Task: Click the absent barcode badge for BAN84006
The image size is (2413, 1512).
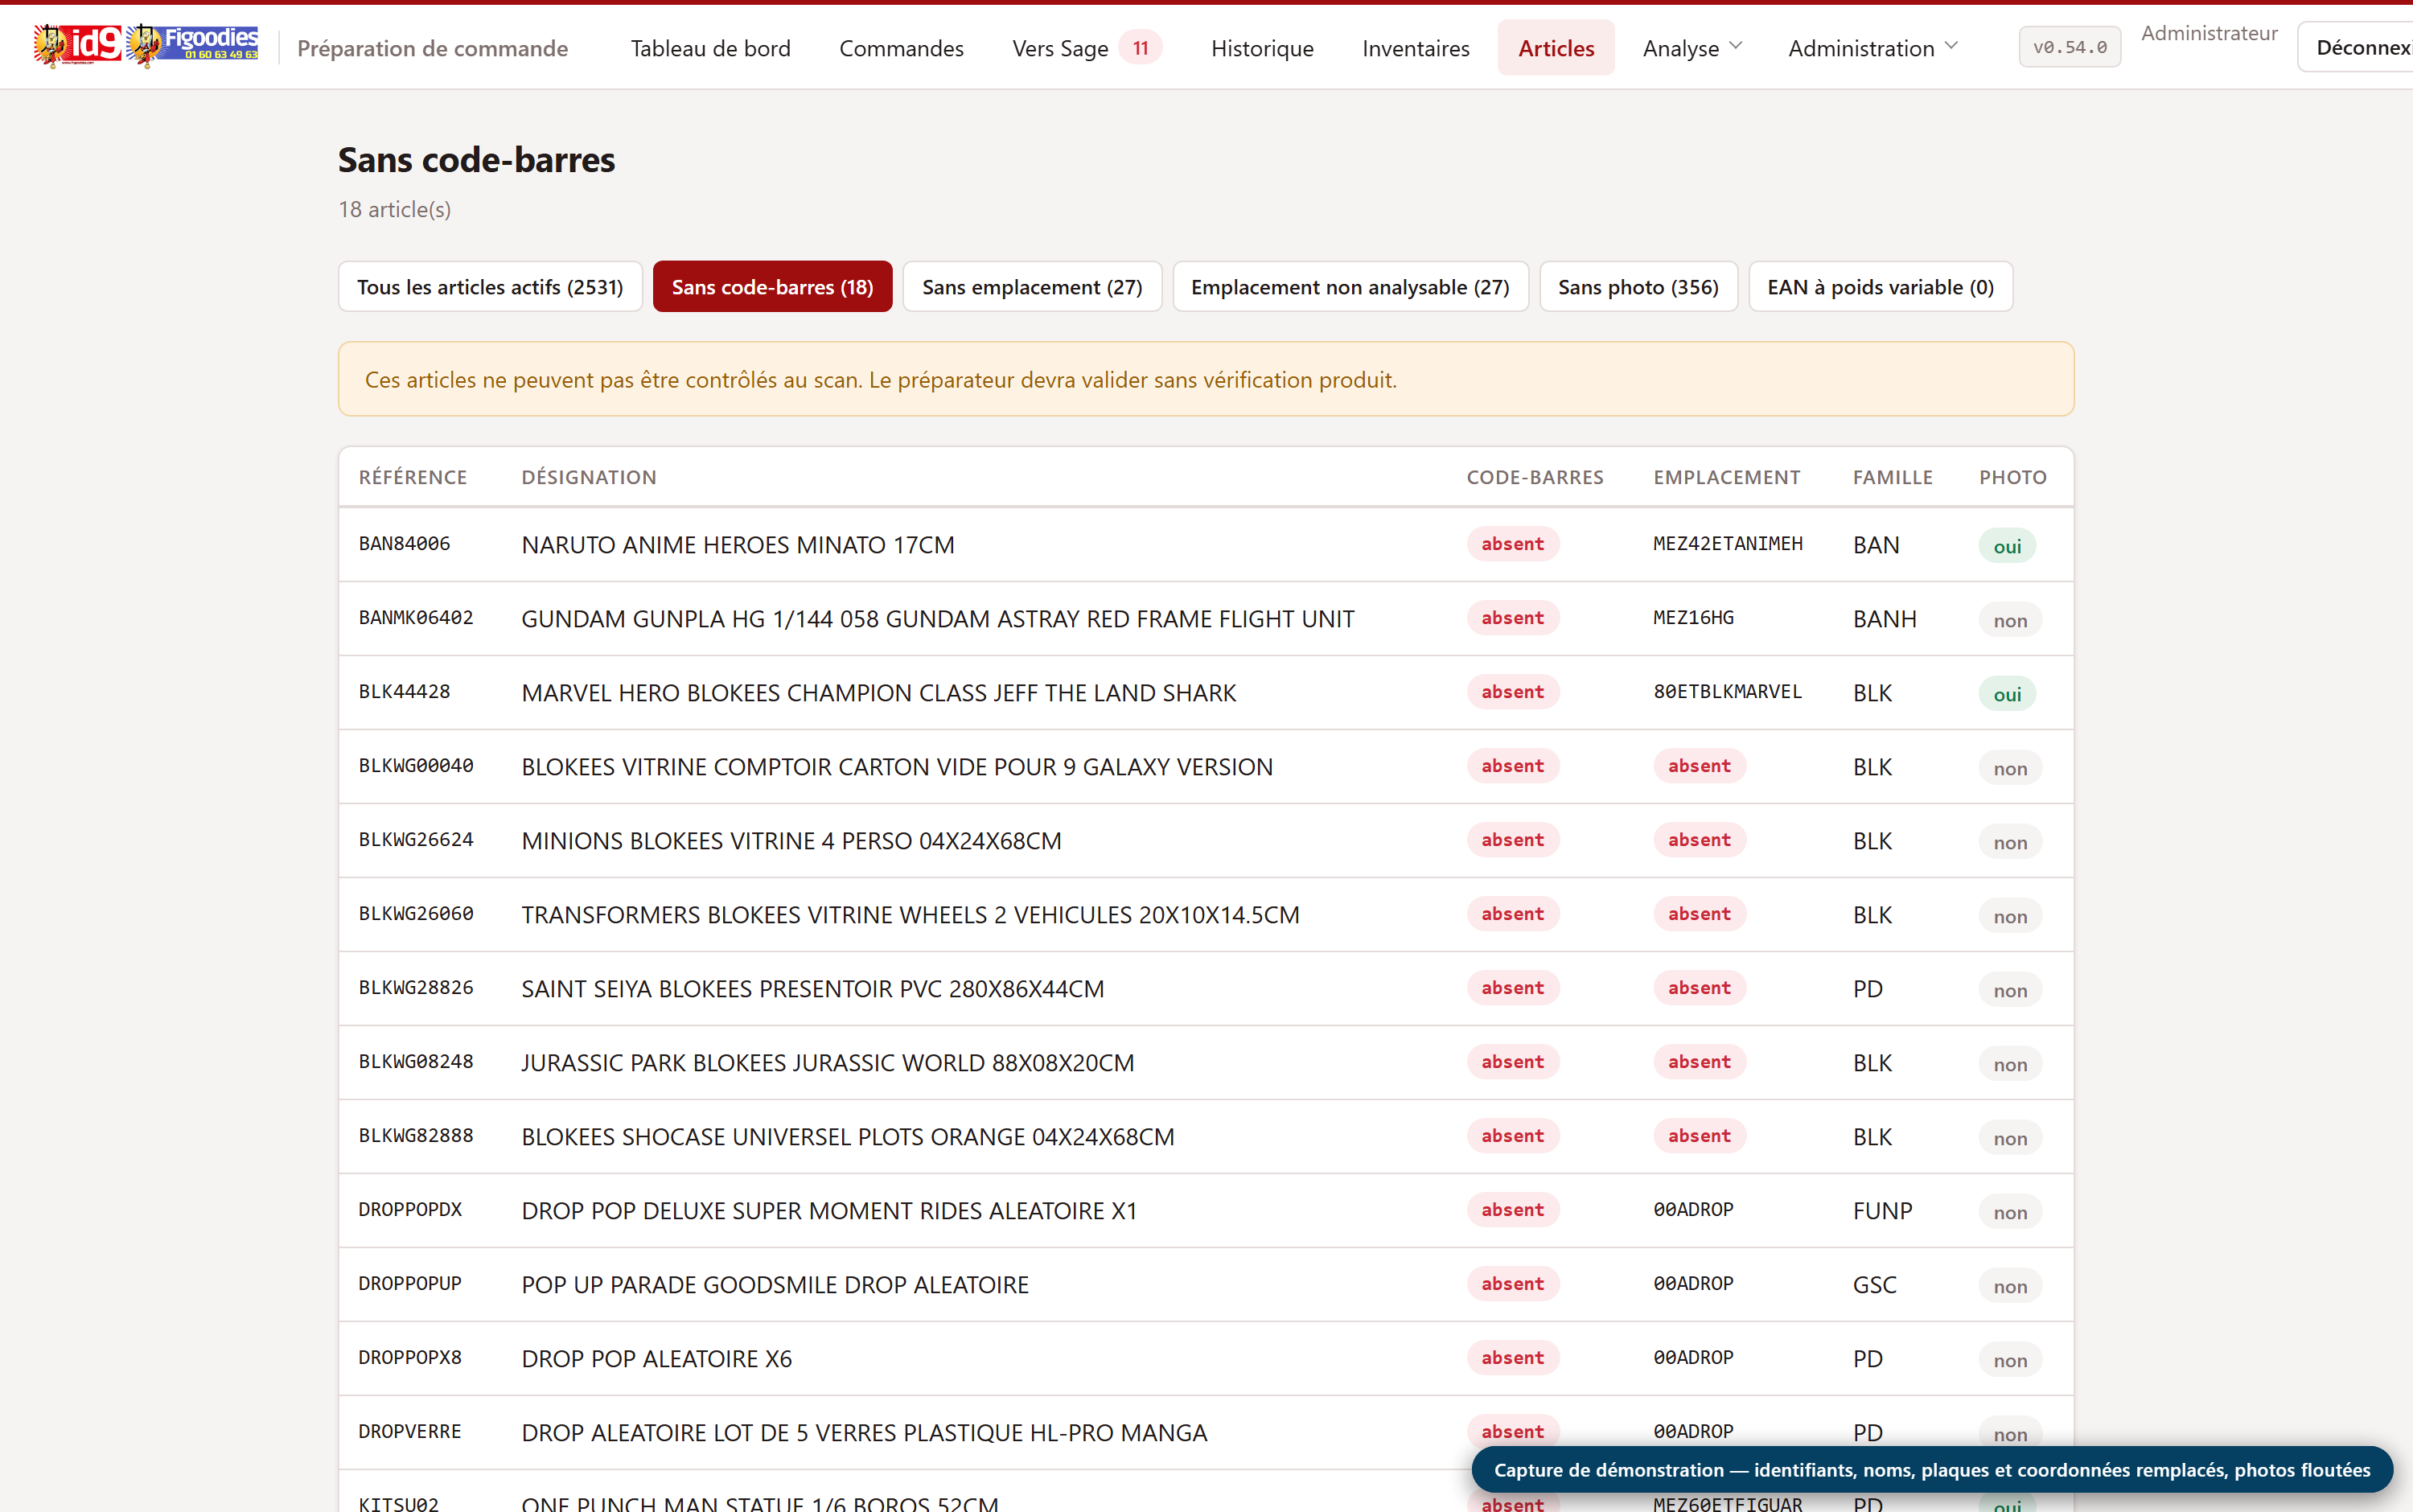Action: point(1512,544)
